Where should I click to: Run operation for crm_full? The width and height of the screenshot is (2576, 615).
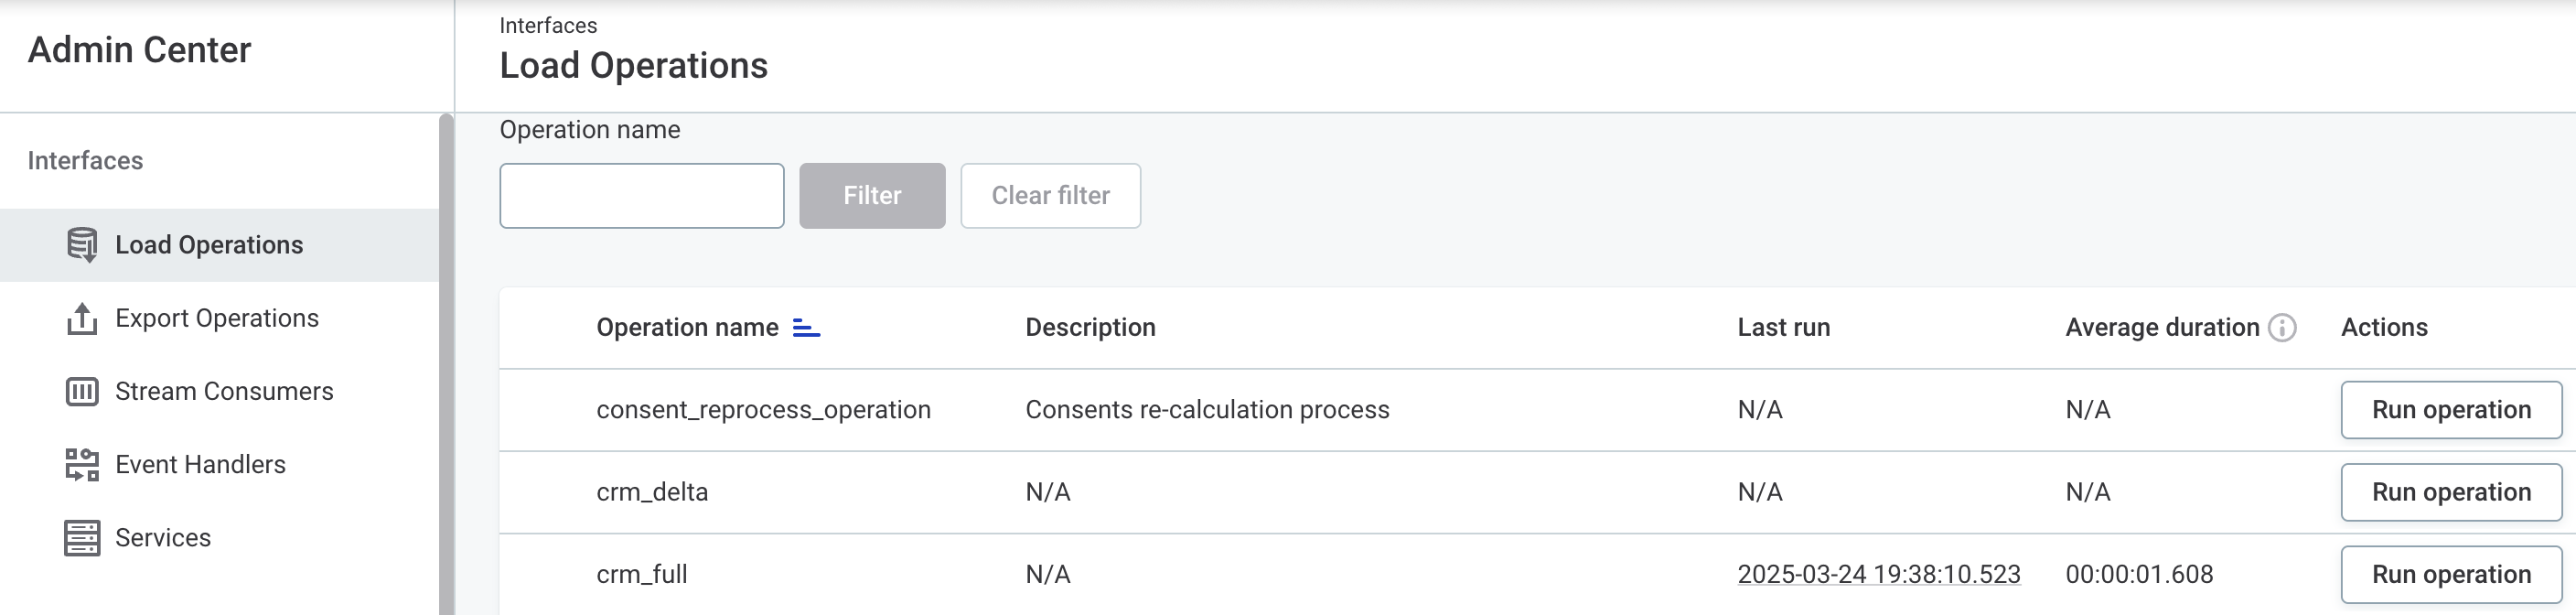2450,574
